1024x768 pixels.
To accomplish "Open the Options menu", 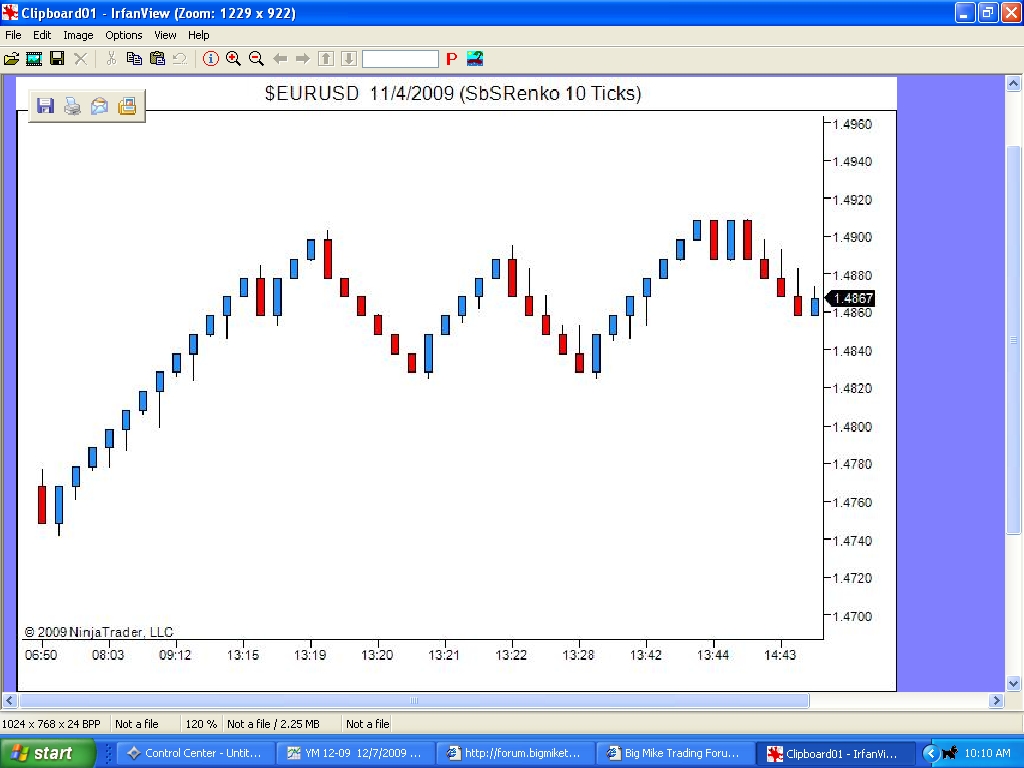I will pyautogui.click(x=123, y=35).
